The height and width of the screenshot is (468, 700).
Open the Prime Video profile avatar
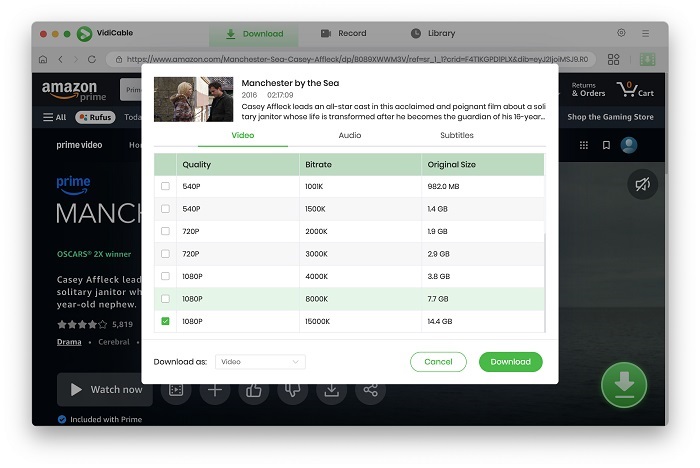tap(629, 145)
